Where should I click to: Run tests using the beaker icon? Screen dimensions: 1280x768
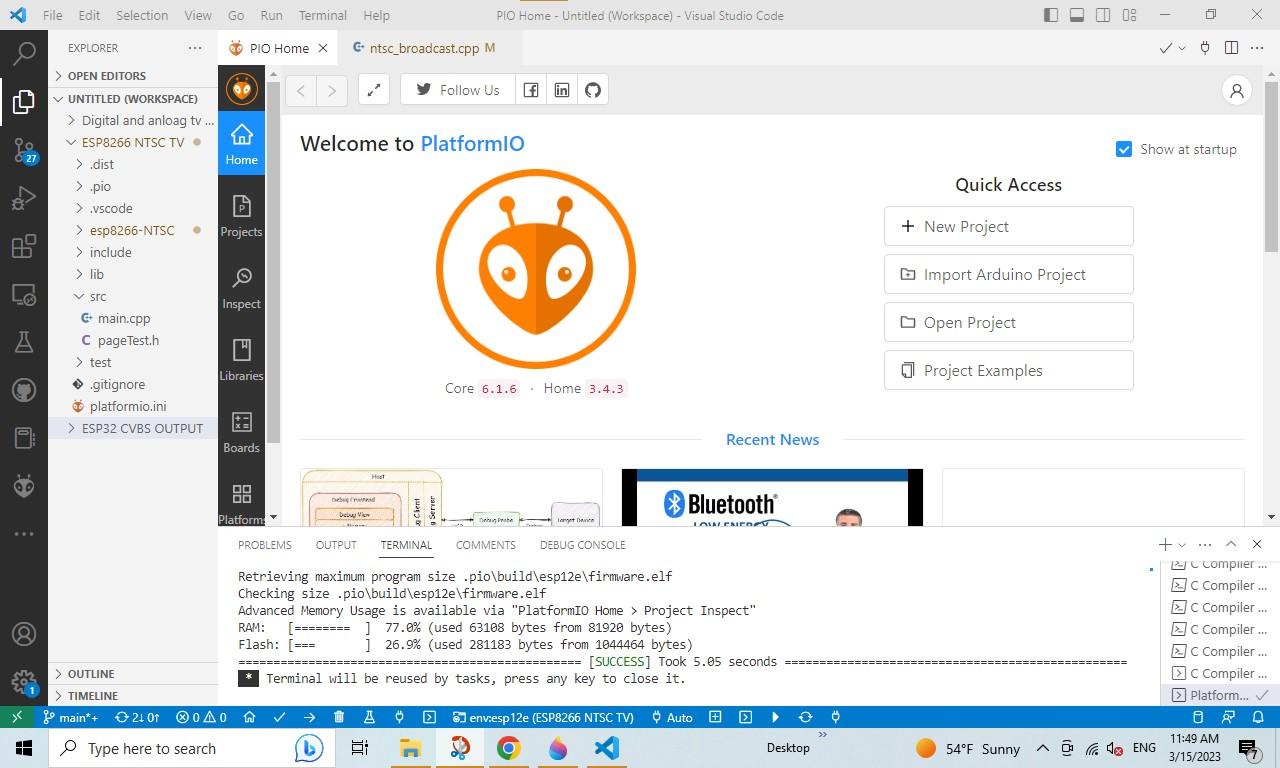(x=369, y=717)
